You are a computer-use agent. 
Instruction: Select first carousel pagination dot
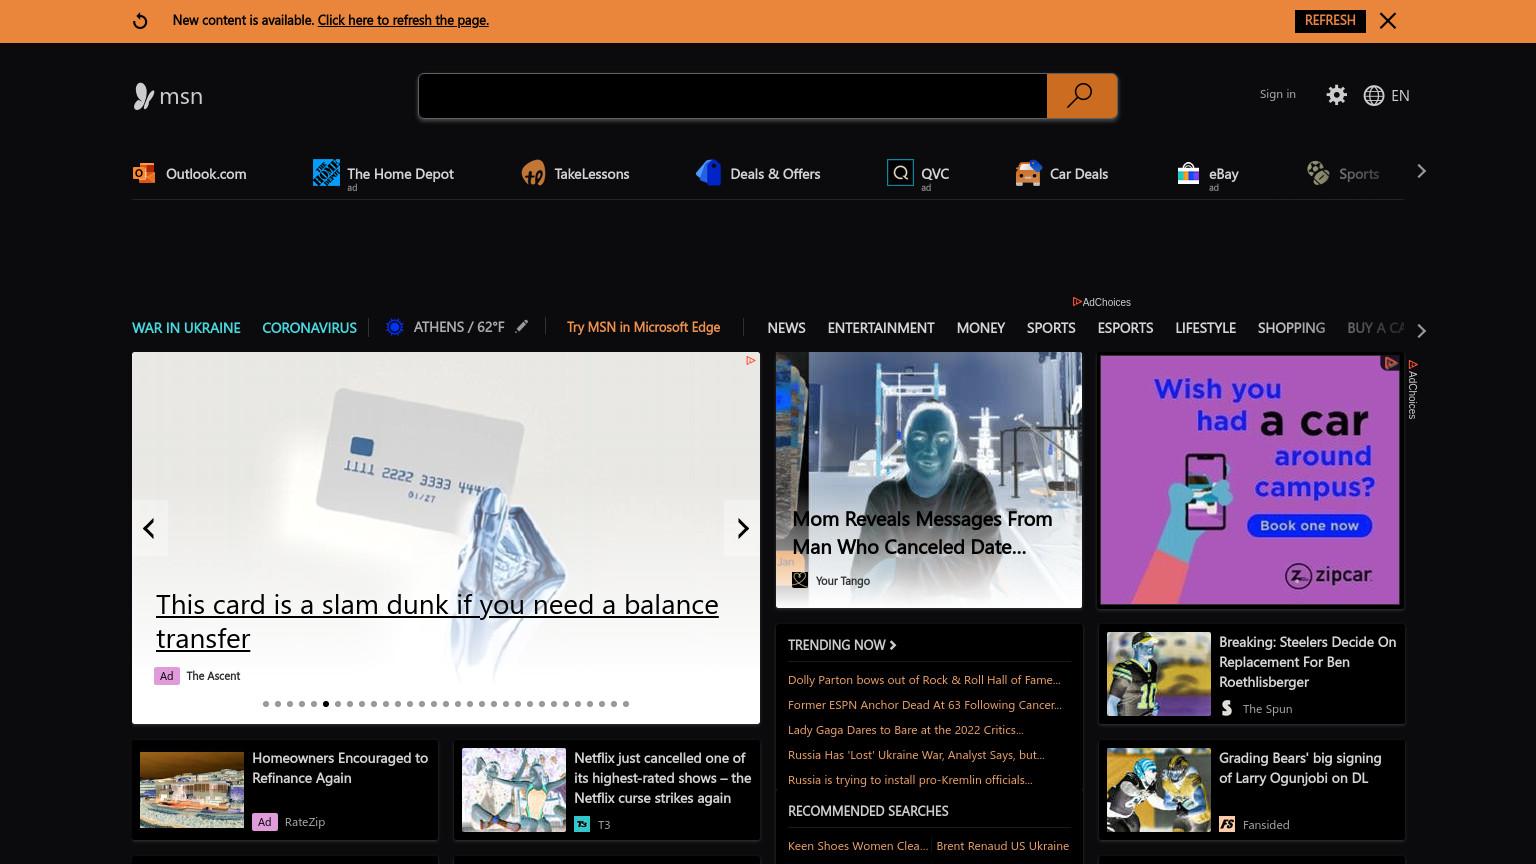click(266, 704)
